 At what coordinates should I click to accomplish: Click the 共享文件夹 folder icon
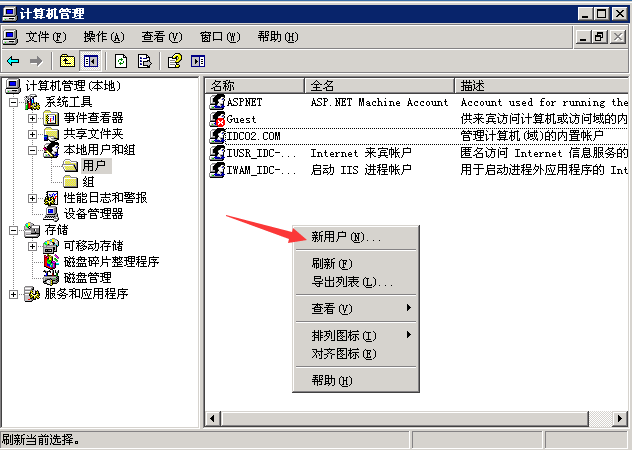tap(51, 134)
